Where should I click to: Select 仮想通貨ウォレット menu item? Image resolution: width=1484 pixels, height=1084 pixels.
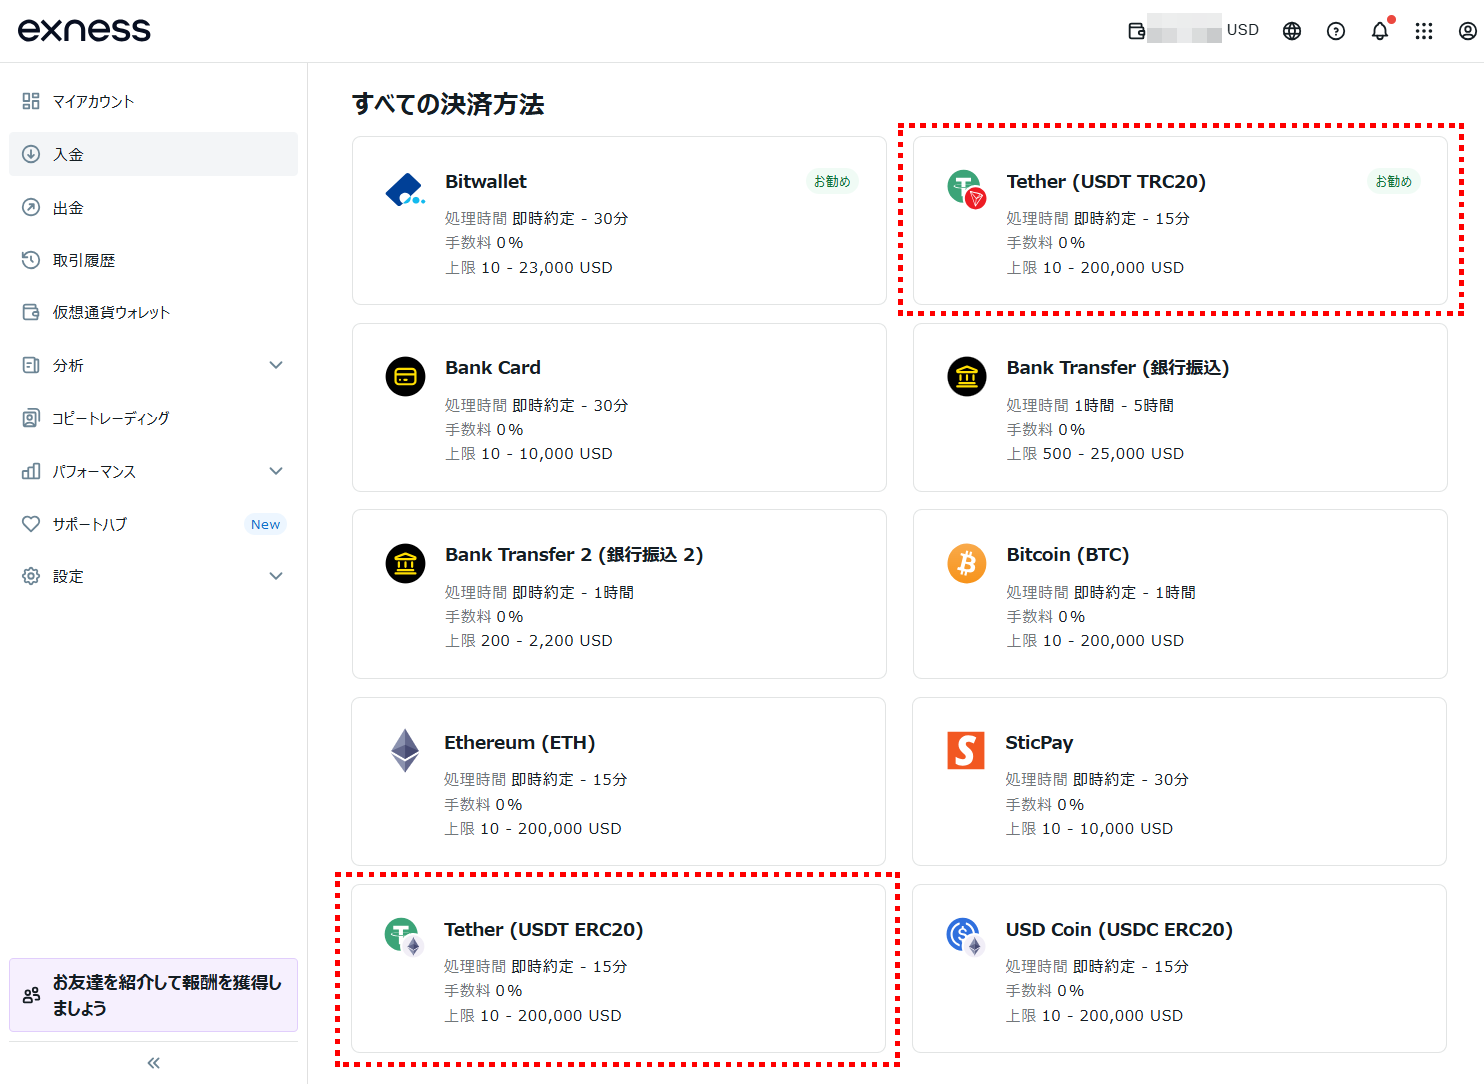(111, 313)
